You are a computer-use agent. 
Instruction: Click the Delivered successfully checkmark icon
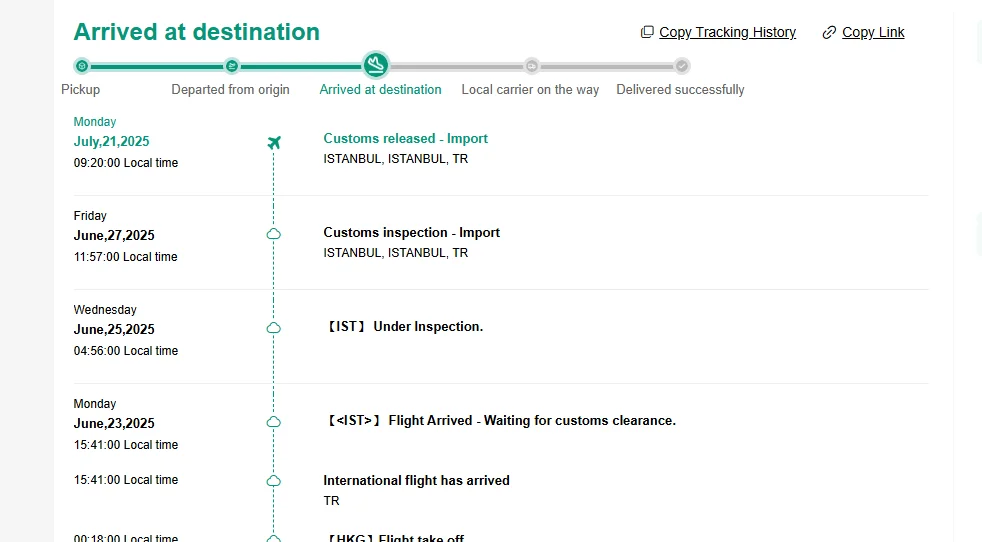pos(682,66)
